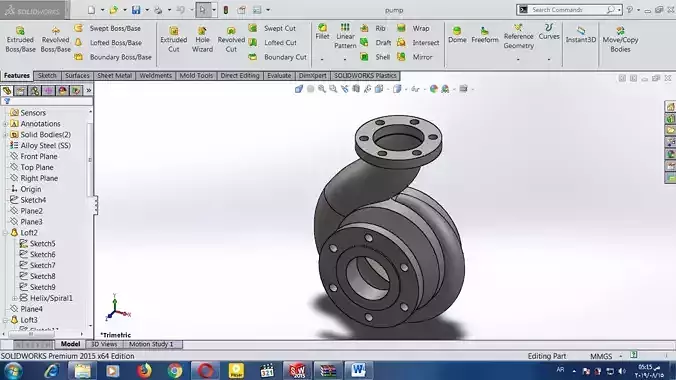Click the Extruded Boss/Base tool
This screenshot has width=676, height=380.
pyautogui.click(x=20, y=40)
